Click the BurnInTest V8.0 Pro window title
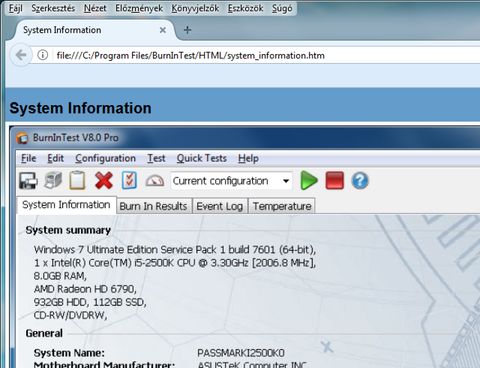This screenshot has height=368, width=480. point(76,138)
